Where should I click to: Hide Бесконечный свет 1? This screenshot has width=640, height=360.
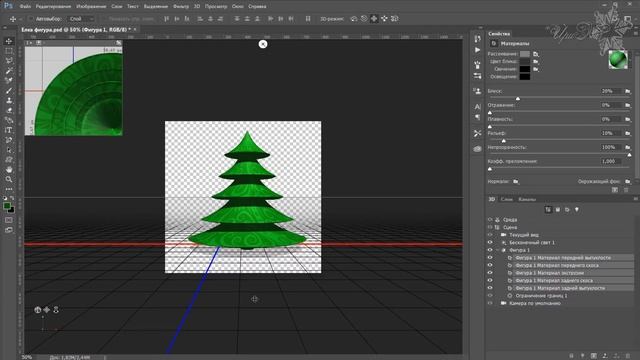[x=490, y=242]
